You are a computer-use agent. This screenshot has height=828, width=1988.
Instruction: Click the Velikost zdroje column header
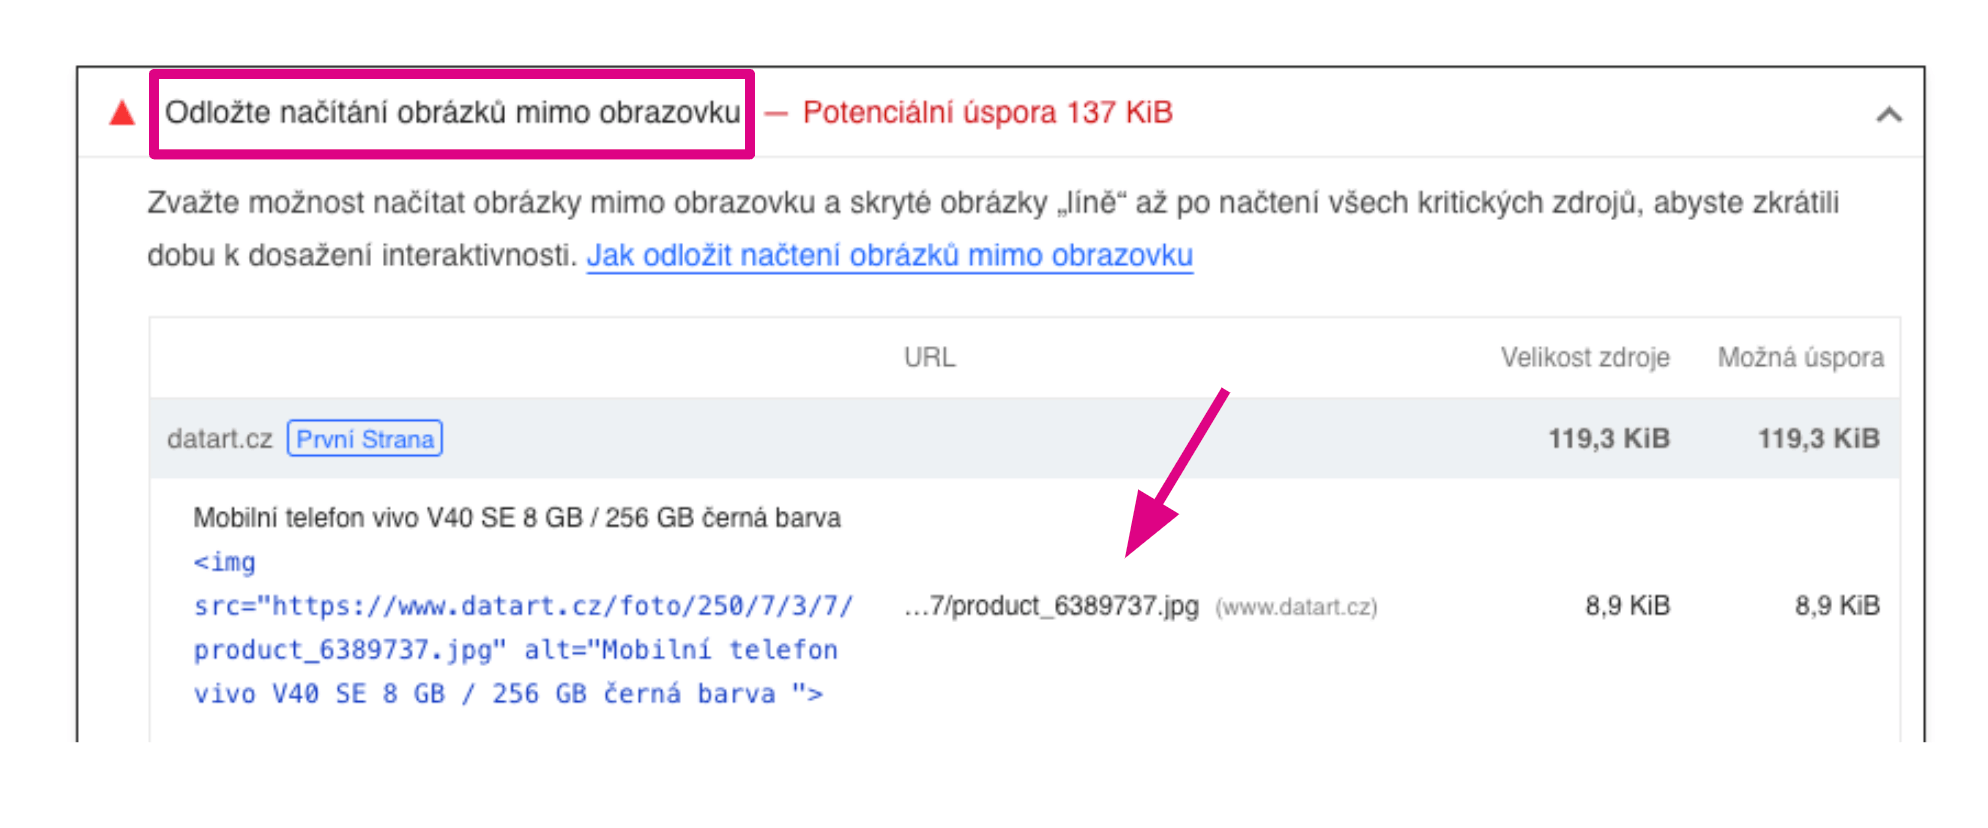[1584, 358]
